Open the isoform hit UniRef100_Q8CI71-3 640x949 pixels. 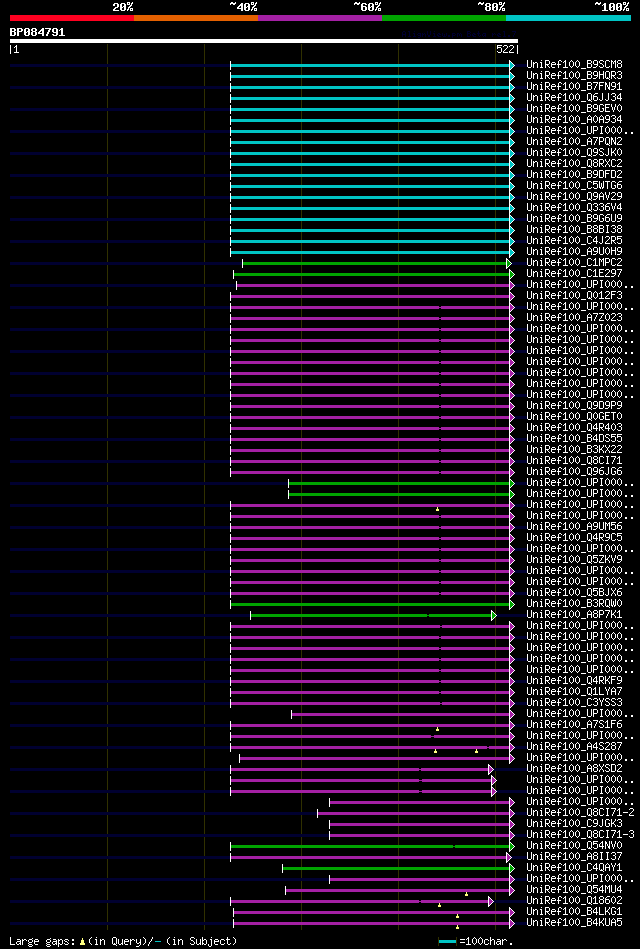point(580,835)
